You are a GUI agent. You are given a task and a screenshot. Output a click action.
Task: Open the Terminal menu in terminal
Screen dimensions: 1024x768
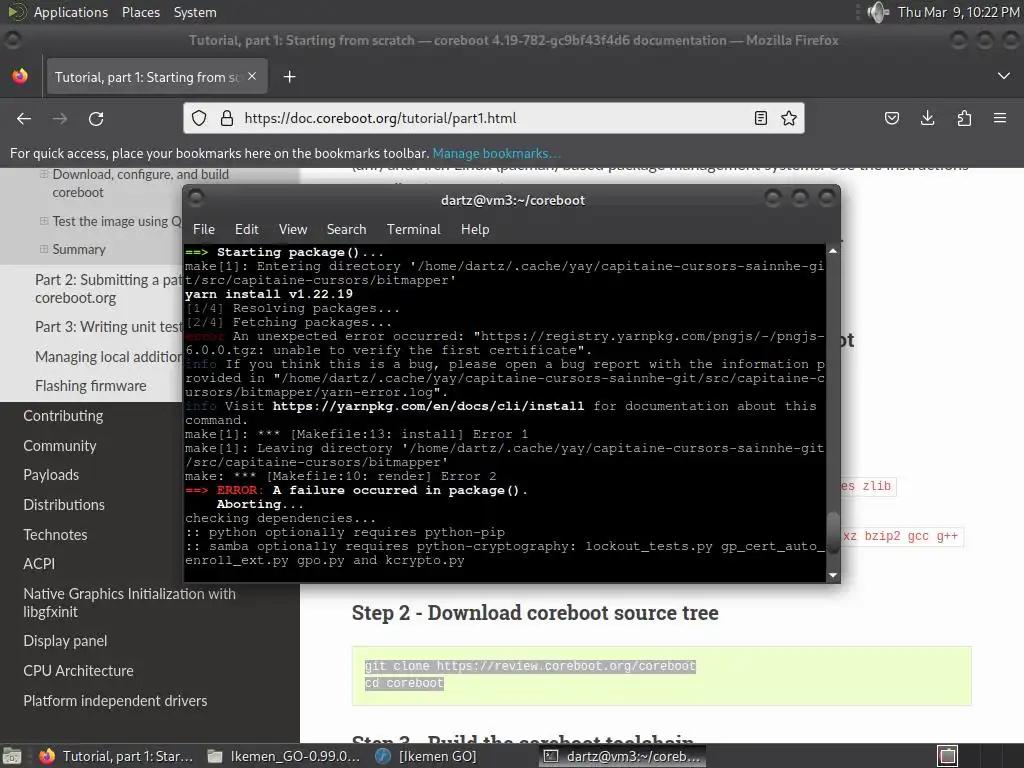413,229
